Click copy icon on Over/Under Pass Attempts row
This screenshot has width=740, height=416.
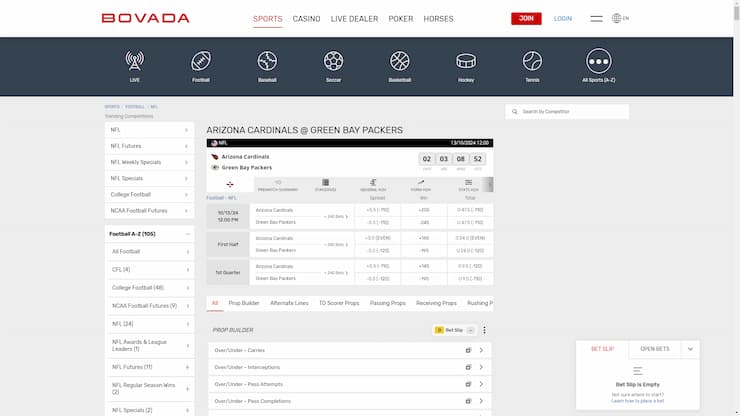pyautogui.click(x=468, y=384)
